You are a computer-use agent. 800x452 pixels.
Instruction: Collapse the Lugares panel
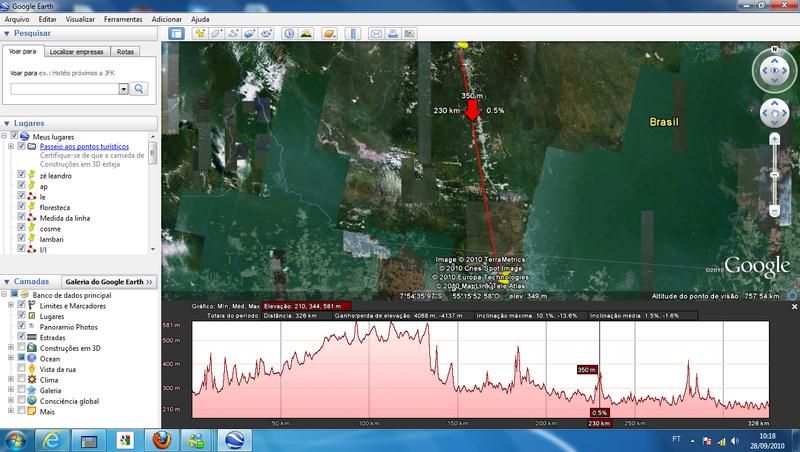7,123
